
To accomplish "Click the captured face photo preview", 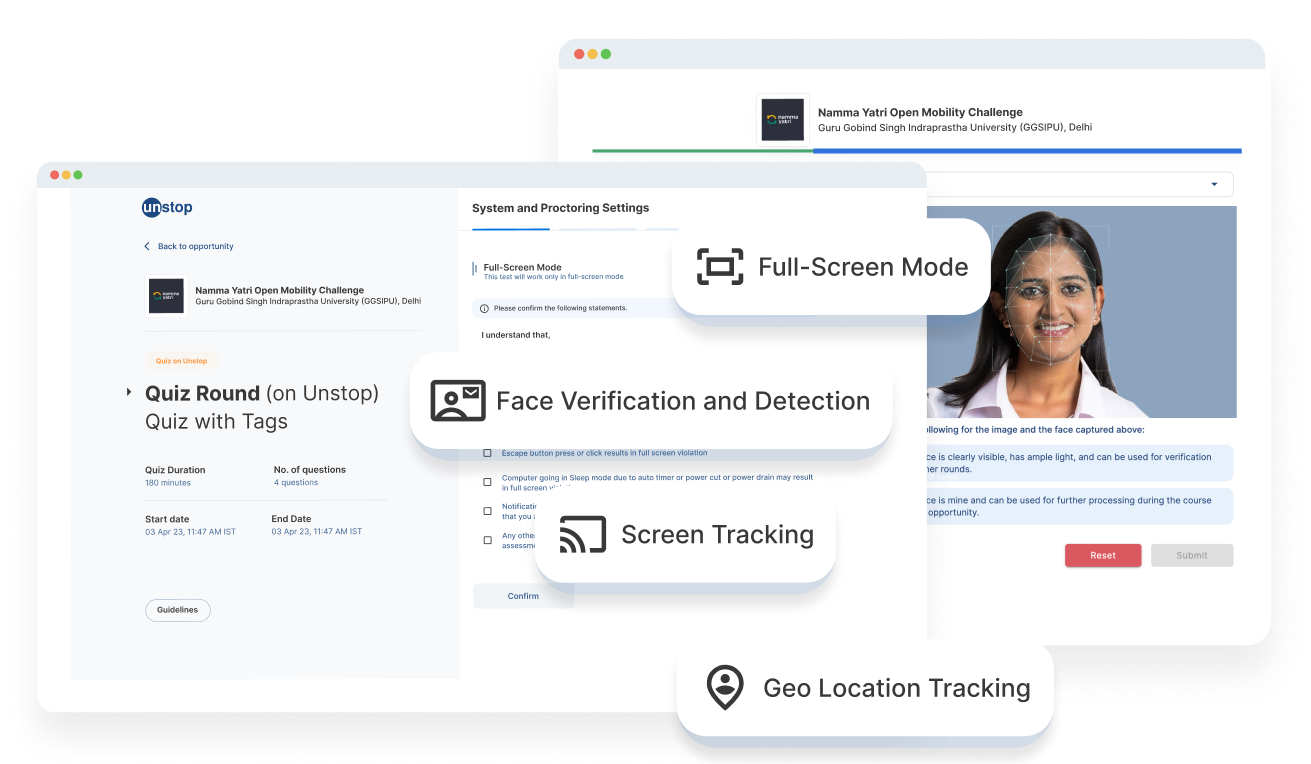I will 1080,312.
